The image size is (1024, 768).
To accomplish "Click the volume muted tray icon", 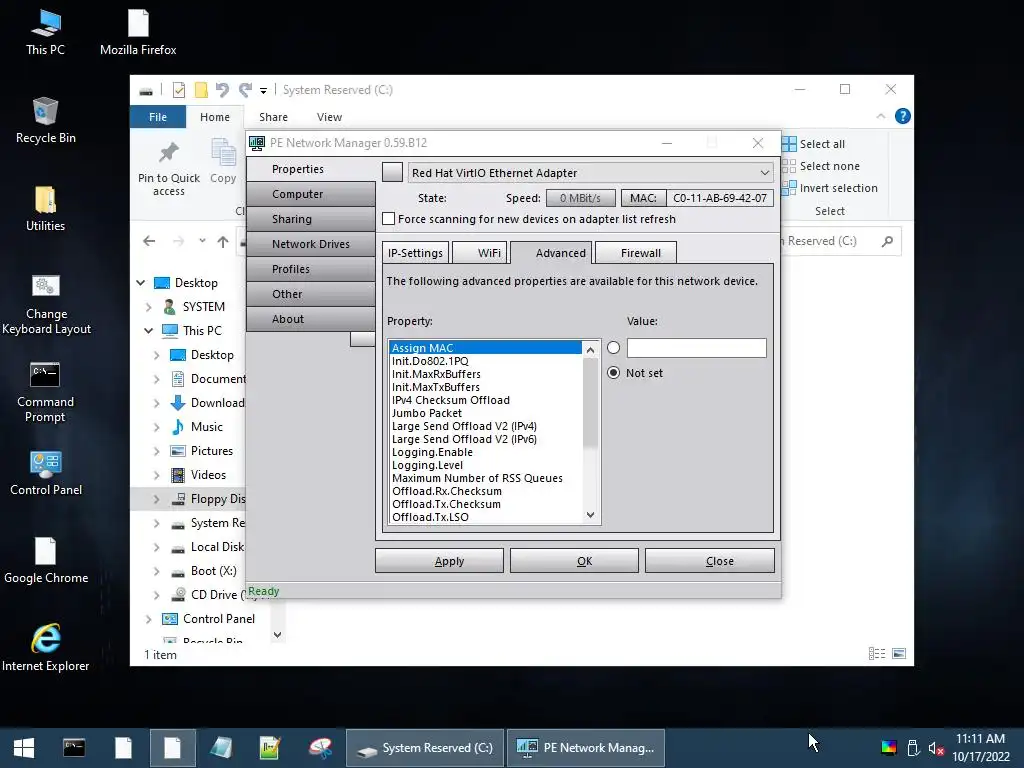I will tap(936, 748).
